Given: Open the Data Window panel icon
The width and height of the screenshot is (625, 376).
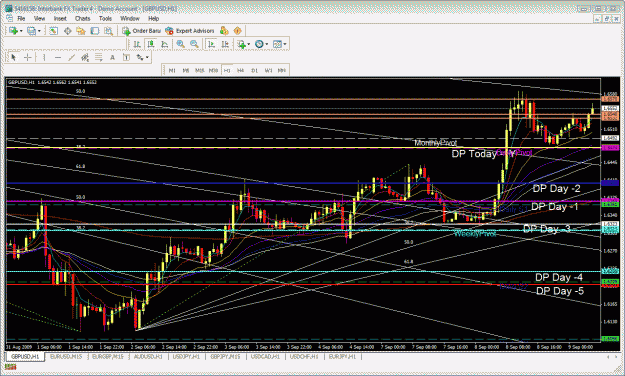Looking at the screenshot, I should (x=67, y=31).
